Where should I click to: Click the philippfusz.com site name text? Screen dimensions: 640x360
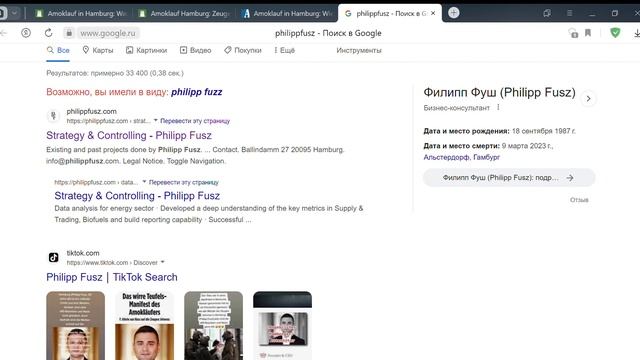point(91,111)
